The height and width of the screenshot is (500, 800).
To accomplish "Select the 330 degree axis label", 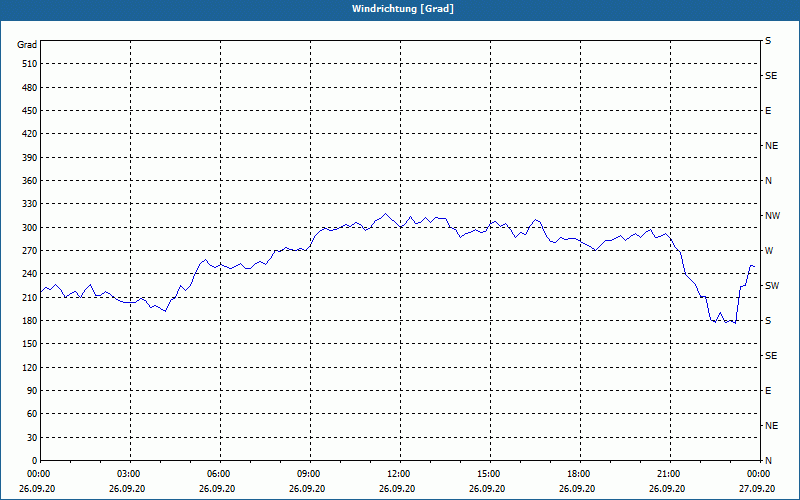I will (x=30, y=204).
